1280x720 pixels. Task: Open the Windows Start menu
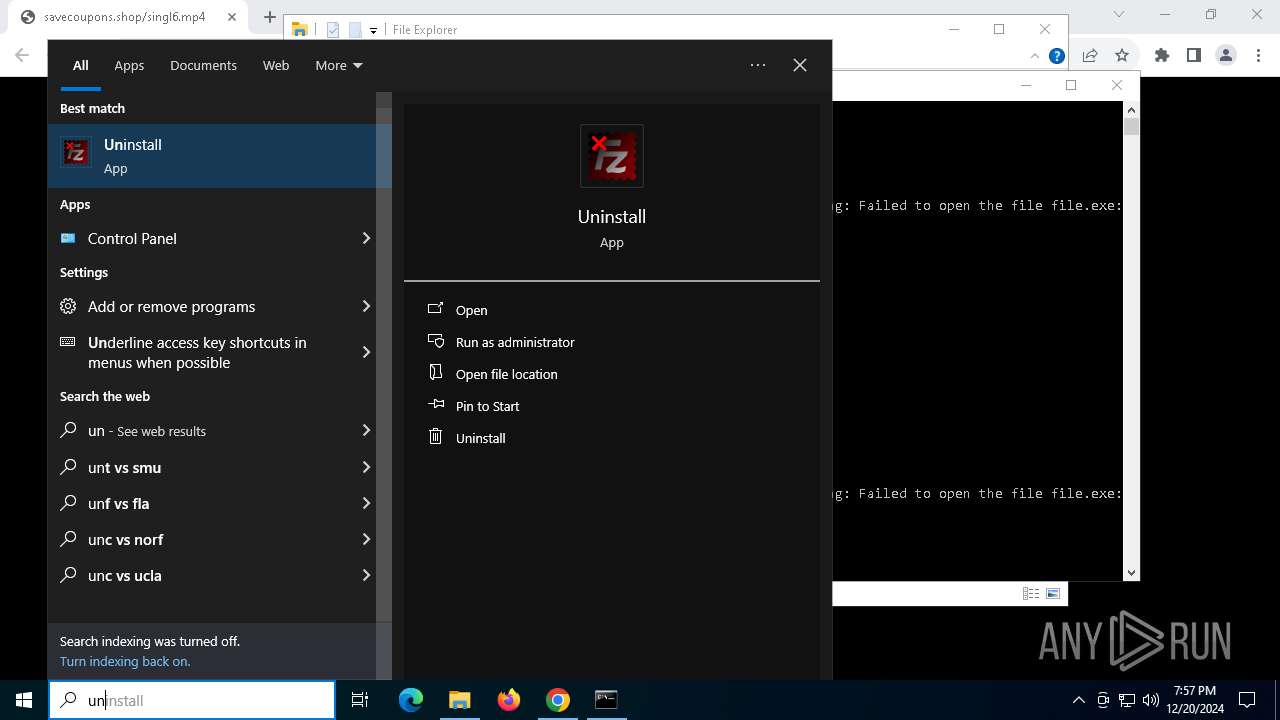point(24,700)
